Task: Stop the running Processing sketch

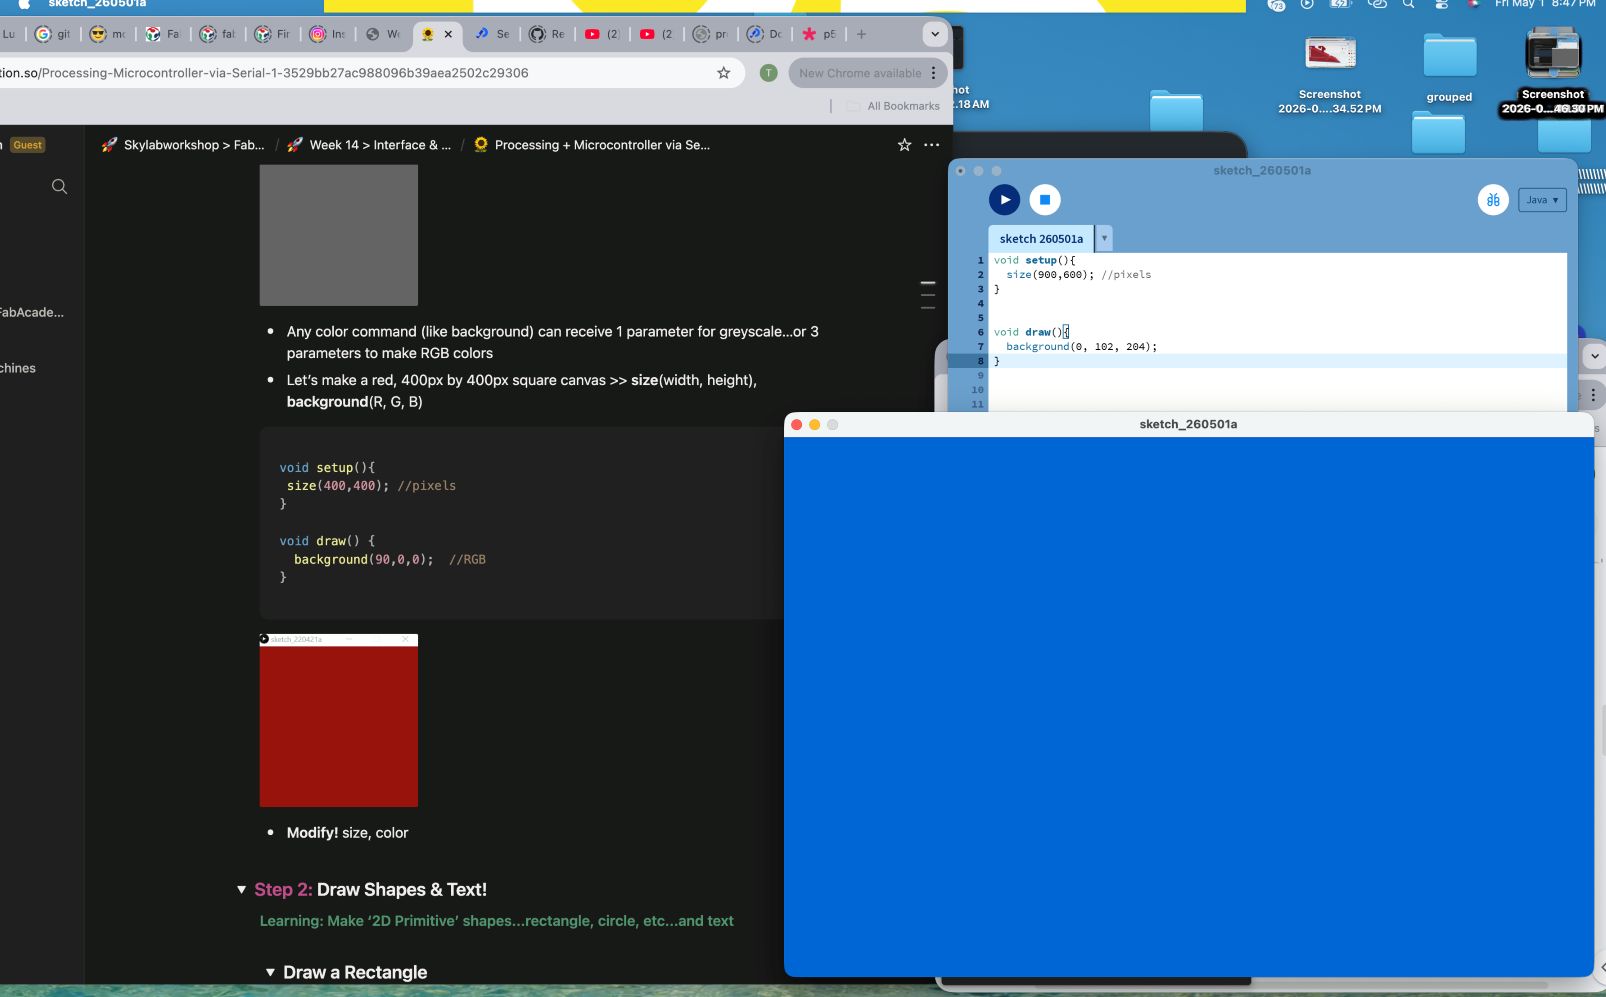Action: click(x=1045, y=200)
